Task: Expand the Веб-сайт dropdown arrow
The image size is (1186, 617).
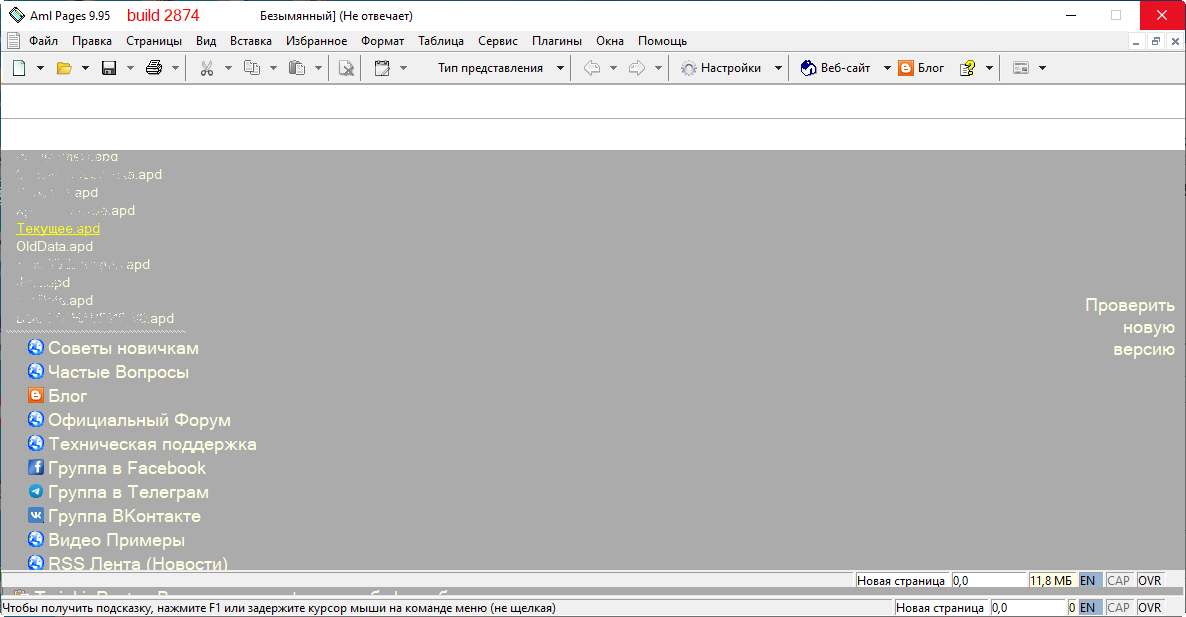Action: pyautogui.click(x=887, y=68)
